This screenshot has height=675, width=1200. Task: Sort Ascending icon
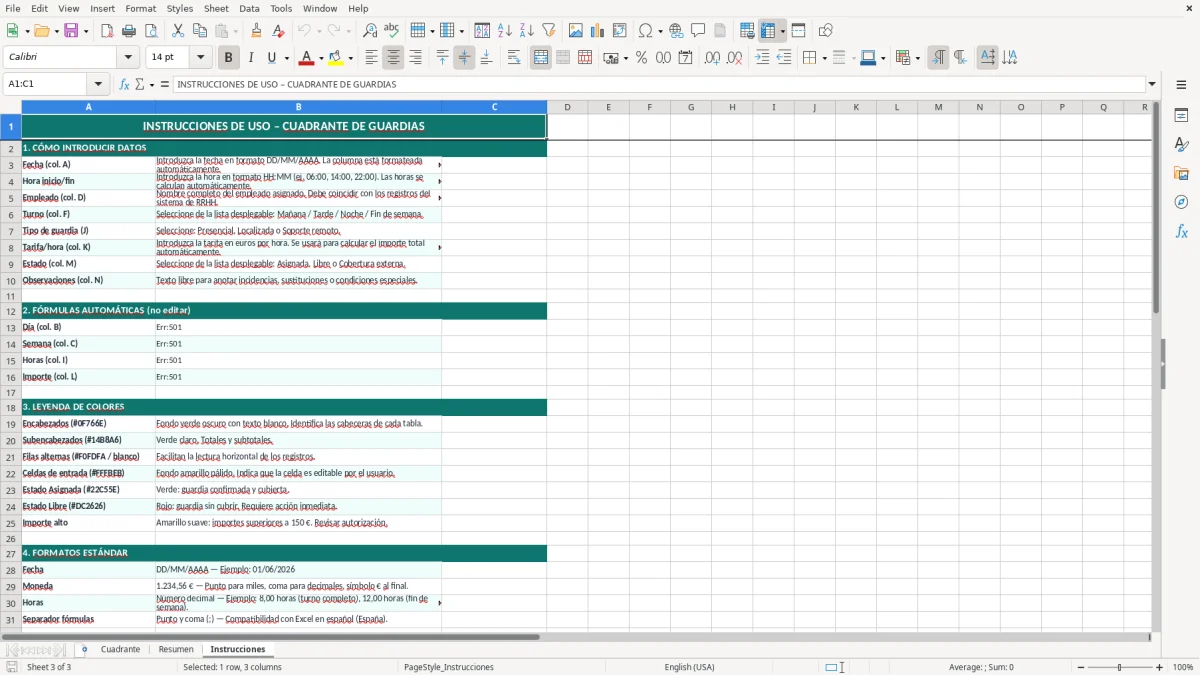click(x=504, y=31)
